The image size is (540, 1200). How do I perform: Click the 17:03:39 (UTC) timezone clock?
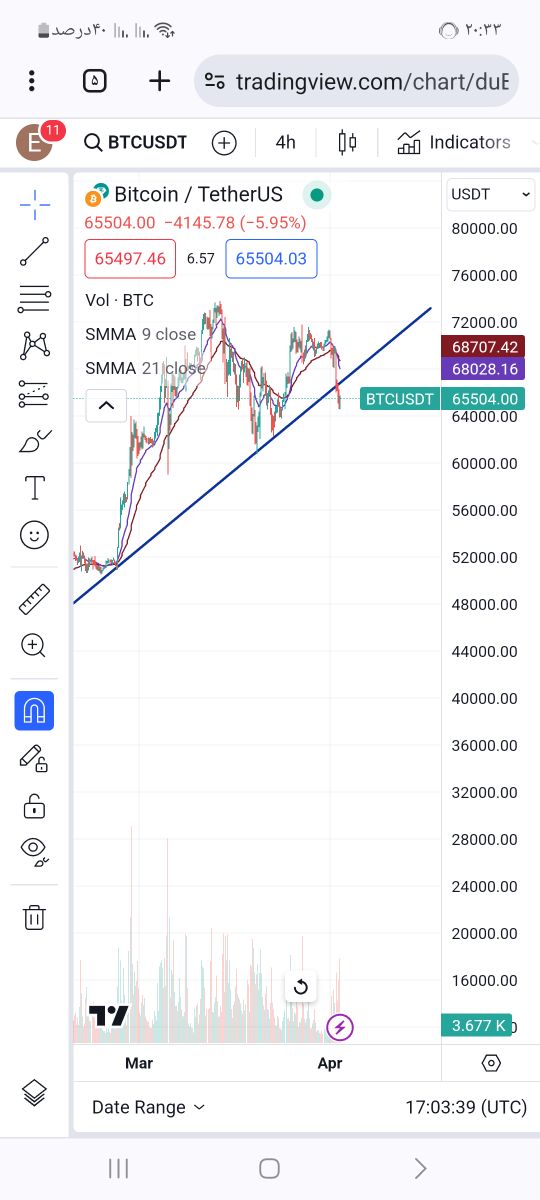466,1107
